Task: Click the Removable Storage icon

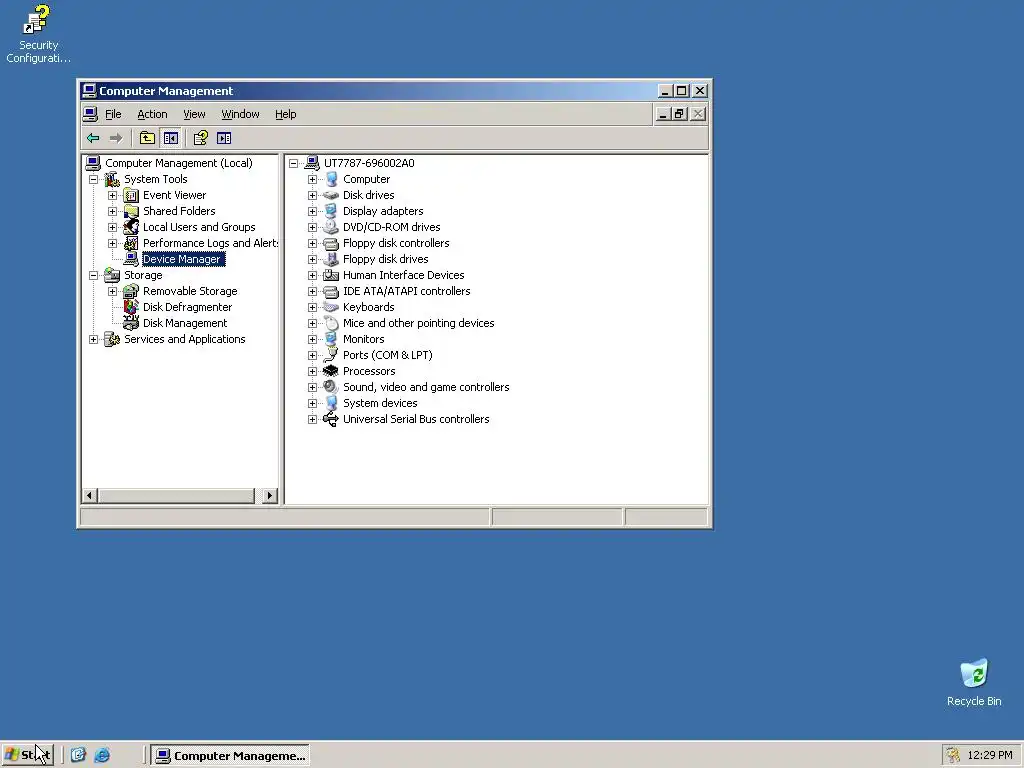Action: [131, 291]
